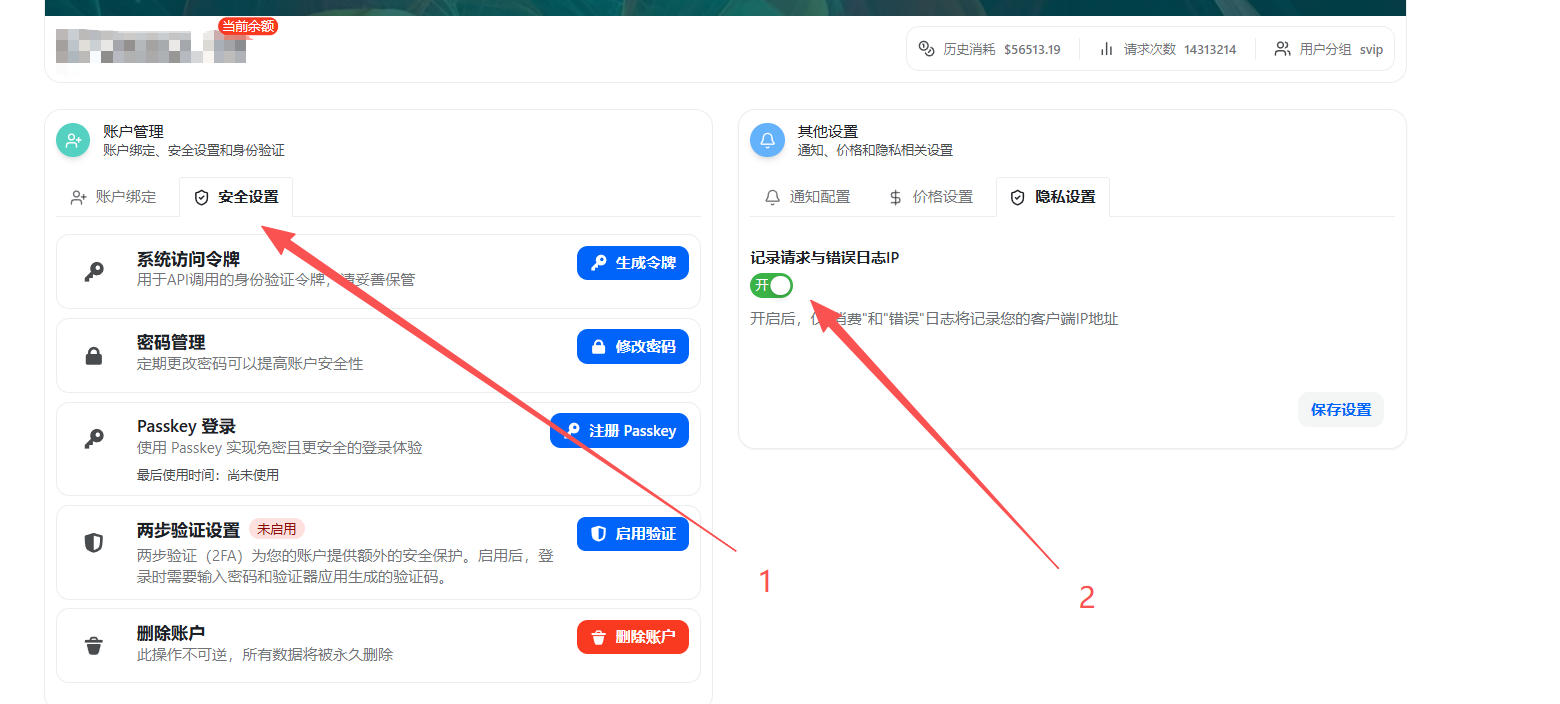This screenshot has height=704, width=1560.
Task: Click the 生成令牌 button
Action: pyautogui.click(x=632, y=263)
